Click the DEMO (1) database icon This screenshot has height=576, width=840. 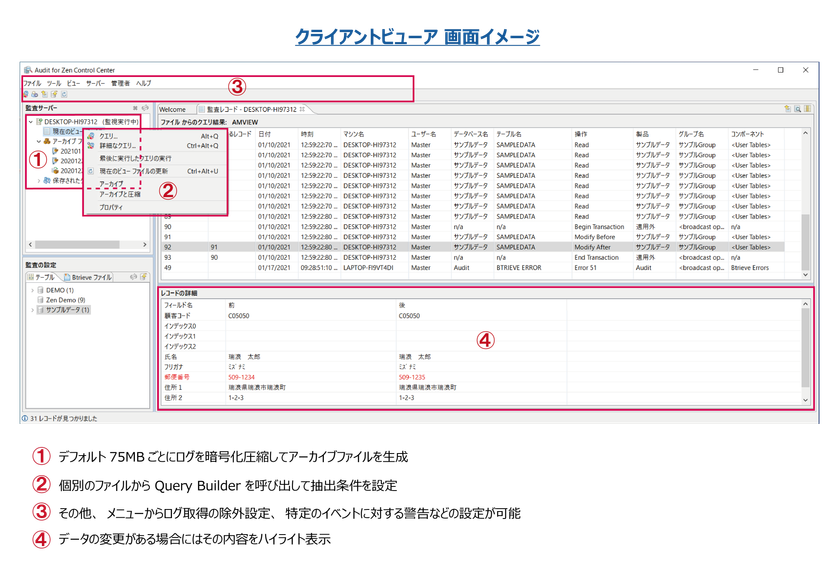click(41, 290)
